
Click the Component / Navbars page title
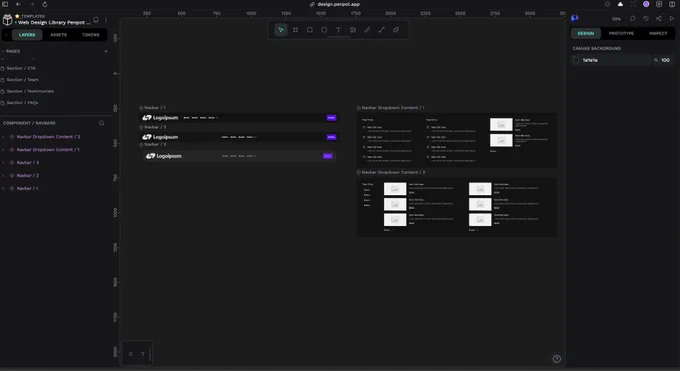point(29,123)
